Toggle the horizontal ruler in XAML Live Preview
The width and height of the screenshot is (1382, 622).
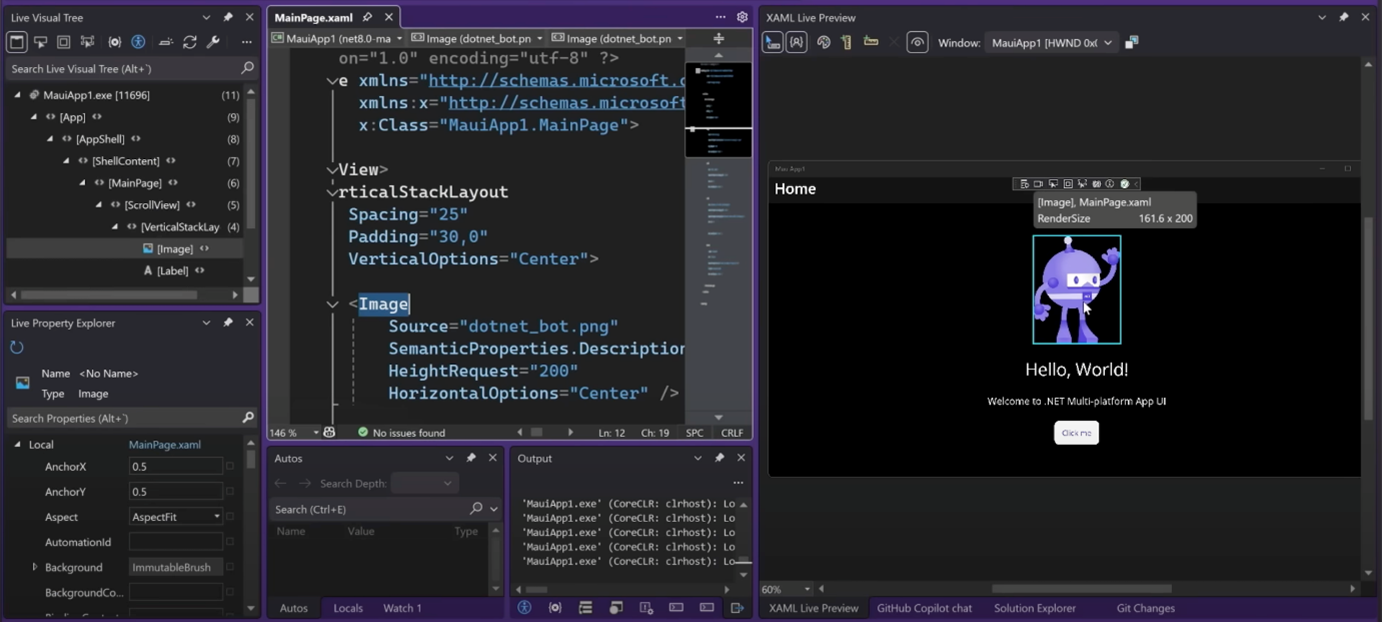(x=871, y=42)
